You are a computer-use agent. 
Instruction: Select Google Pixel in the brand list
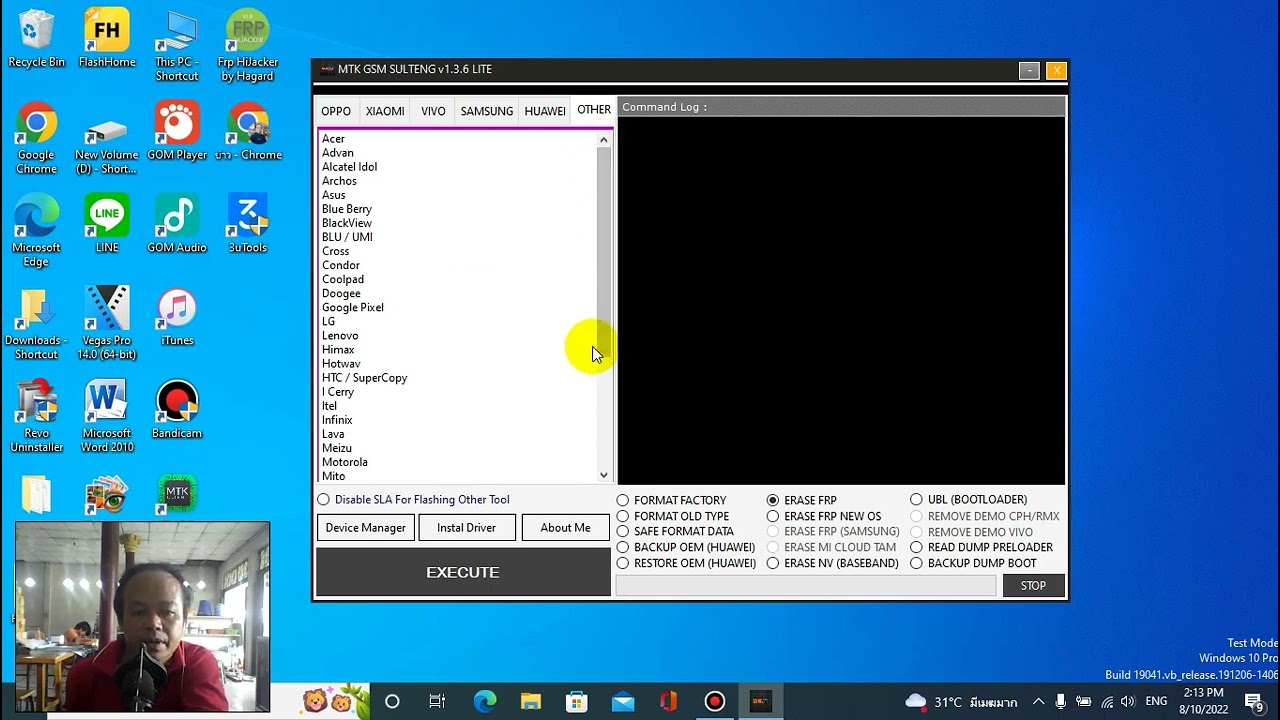pos(353,307)
